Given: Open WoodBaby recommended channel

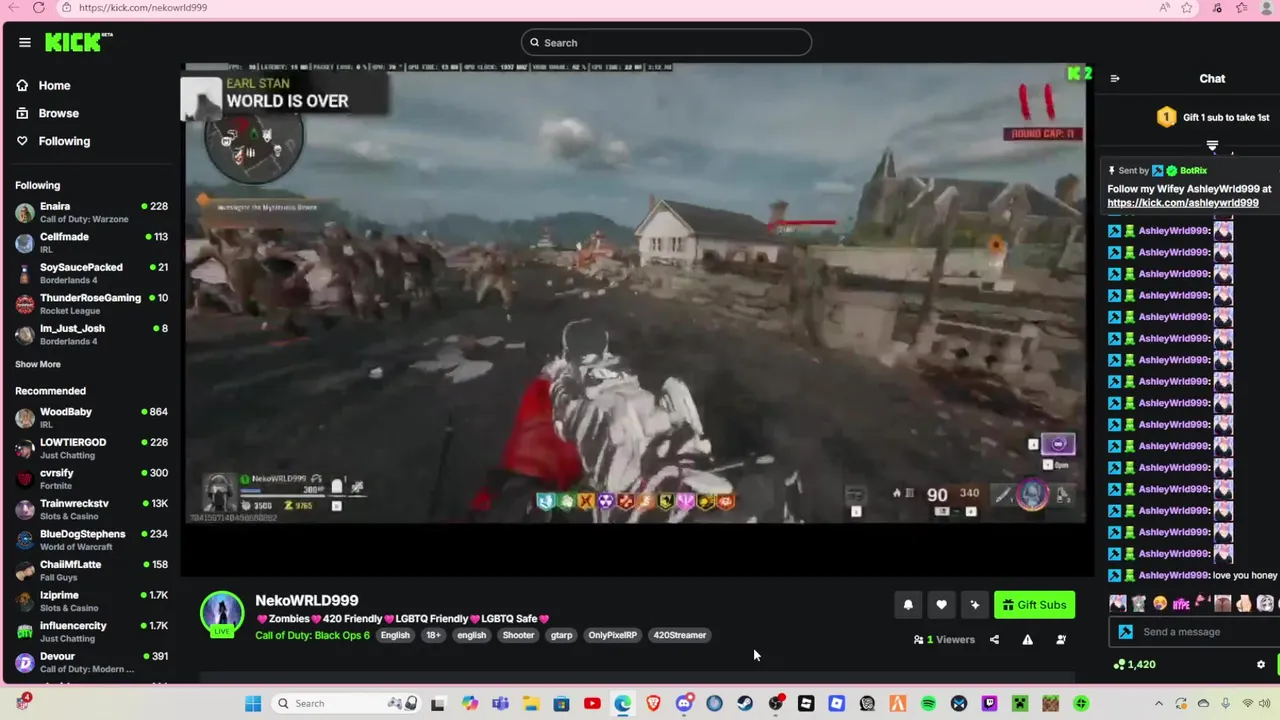Looking at the screenshot, I should click(91, 418).
